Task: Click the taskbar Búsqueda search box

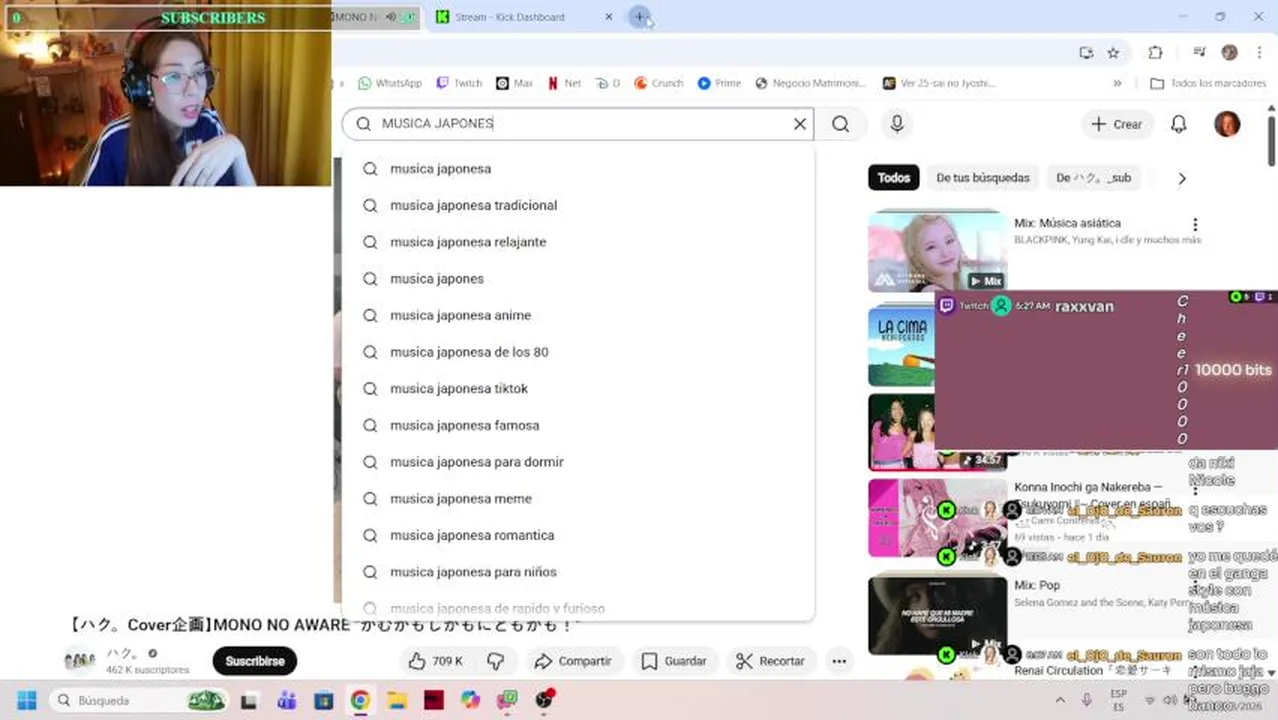Action: [140, 700]
